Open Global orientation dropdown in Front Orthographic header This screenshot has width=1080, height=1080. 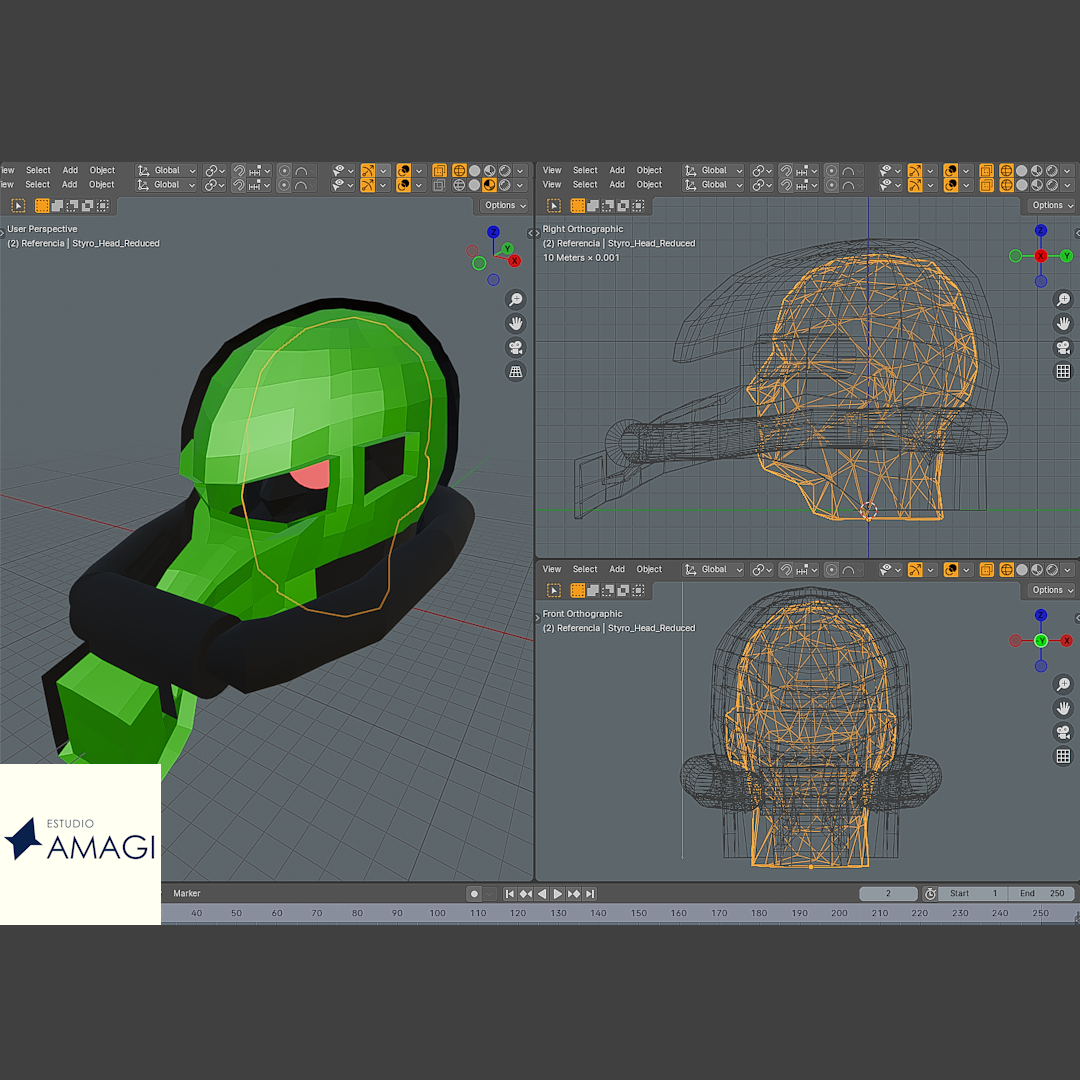click(x=714, y=570)
